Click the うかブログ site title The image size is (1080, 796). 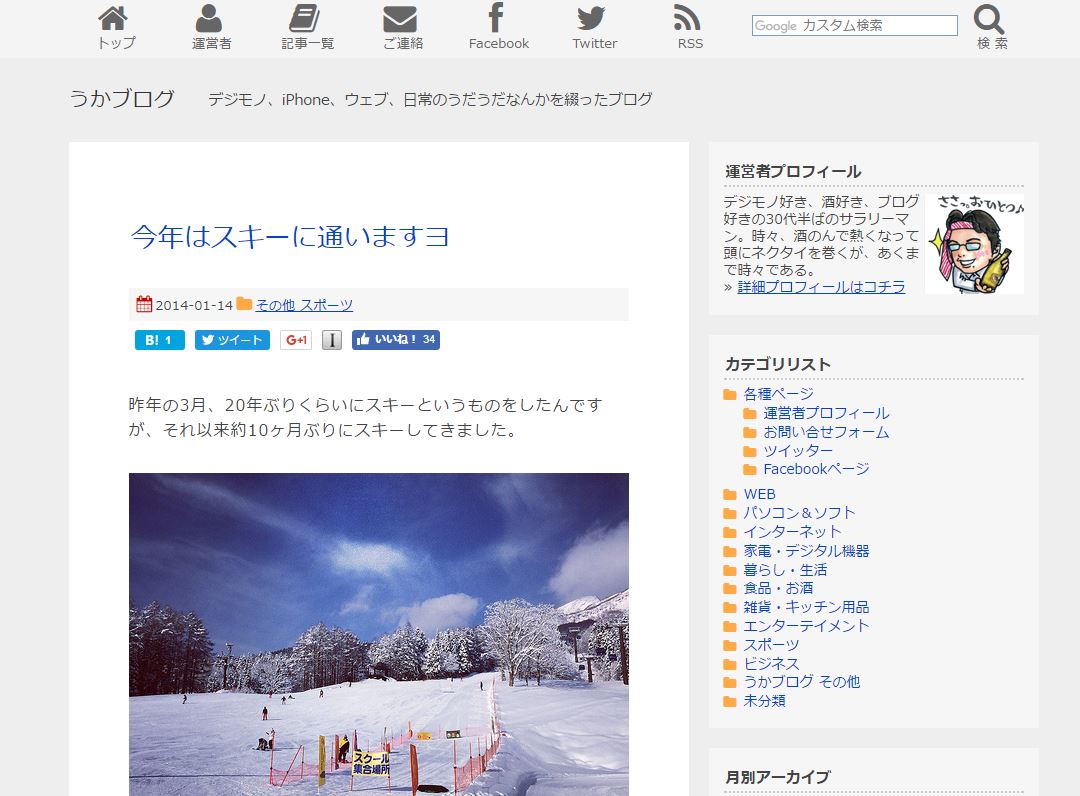click(122, 99)
